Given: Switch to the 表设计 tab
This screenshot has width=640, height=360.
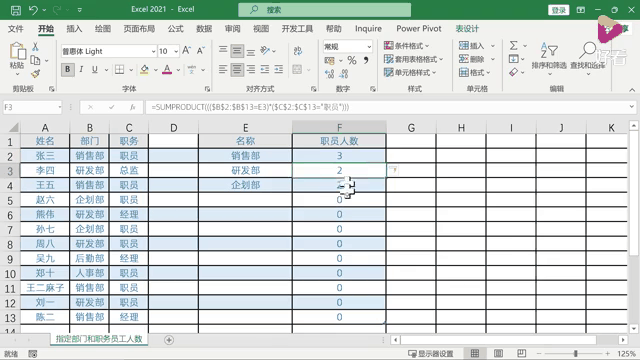Looking at the screenshot, I should point(467,29).
